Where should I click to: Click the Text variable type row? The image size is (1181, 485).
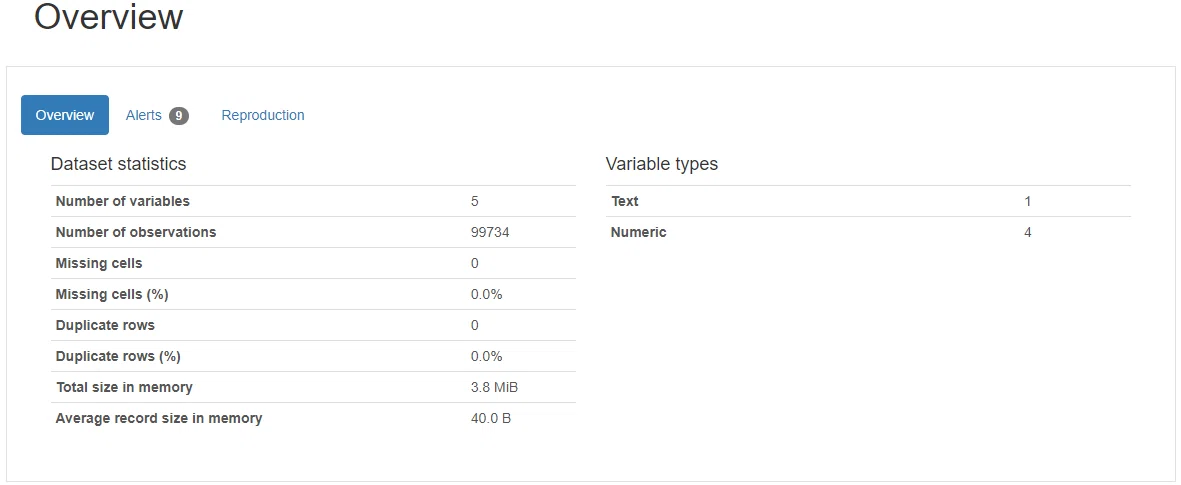(868, 201)
